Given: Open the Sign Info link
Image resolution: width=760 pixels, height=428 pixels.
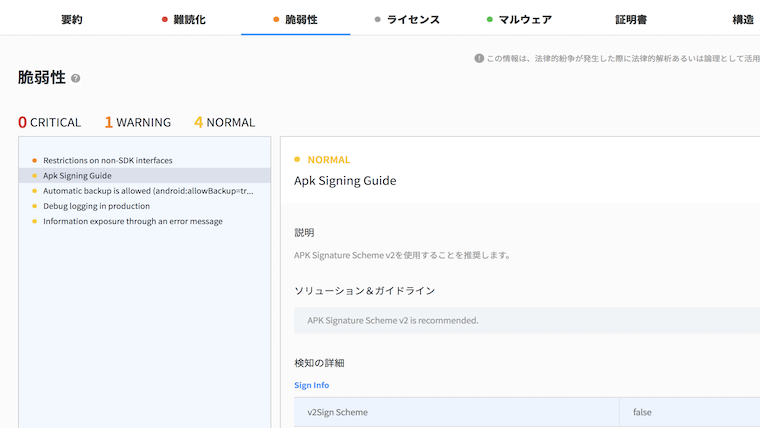Looking at the screenshot, I should click(312, 385).
